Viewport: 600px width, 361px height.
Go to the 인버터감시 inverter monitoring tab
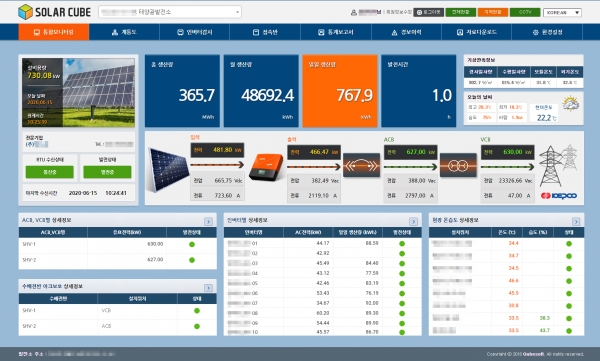coord(194,32)
